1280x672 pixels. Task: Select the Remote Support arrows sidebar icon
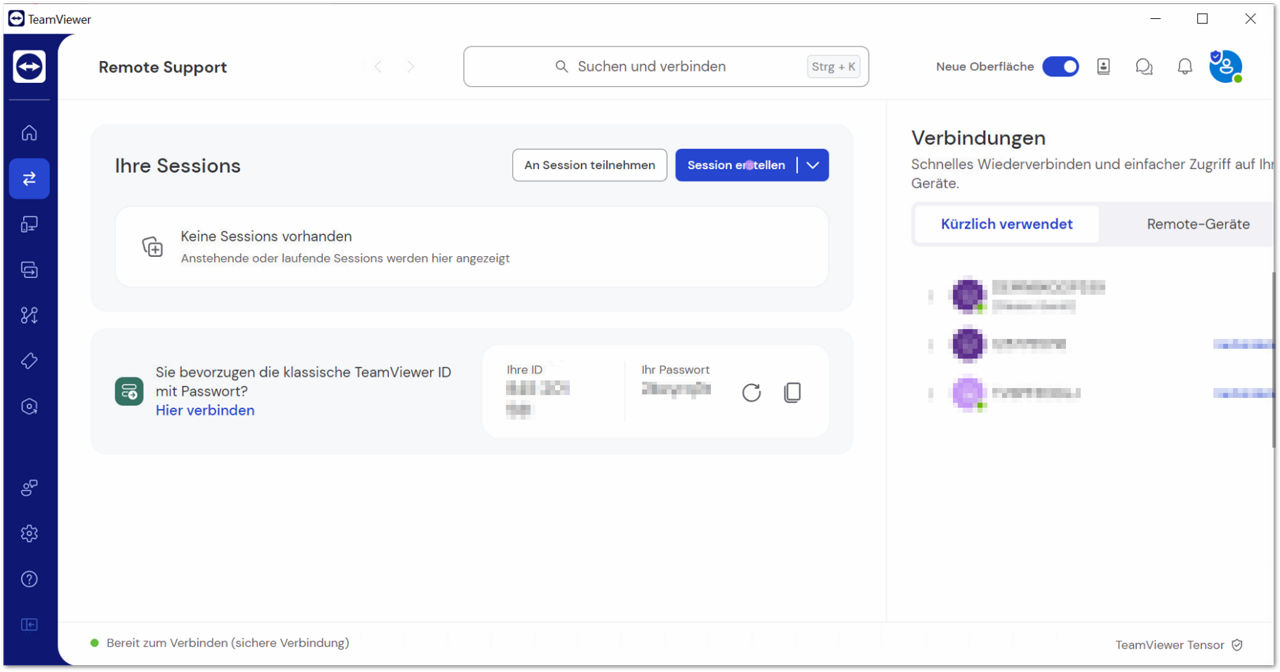coord(29,179)
